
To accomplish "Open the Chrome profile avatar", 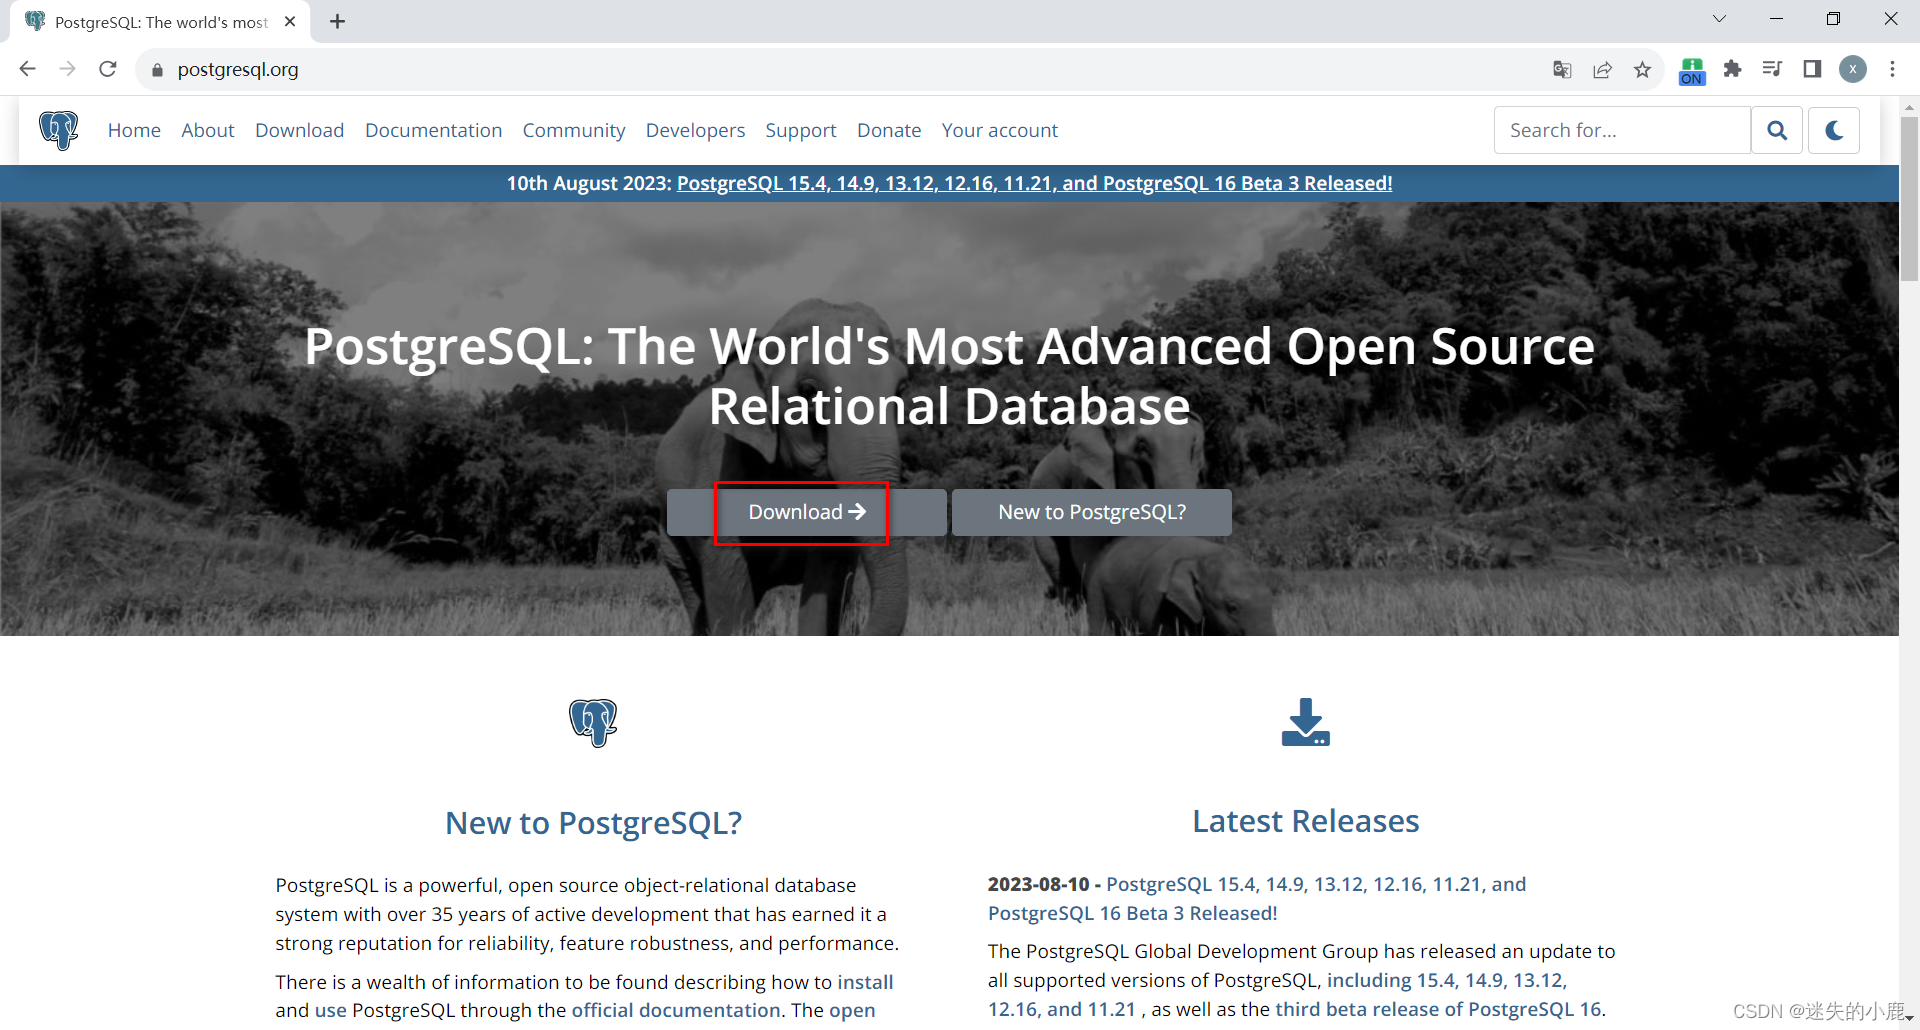I will coord(1853,69).
